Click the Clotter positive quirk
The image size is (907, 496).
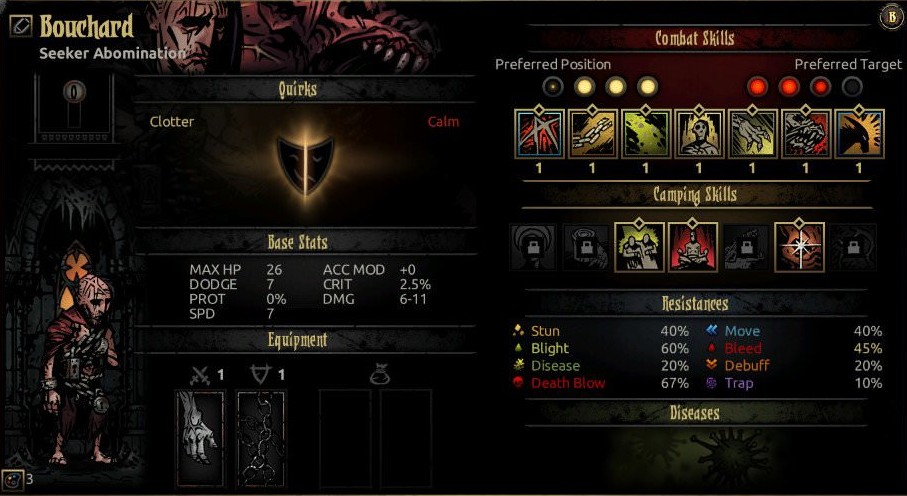pyautogui.click(x=172, y=122)
